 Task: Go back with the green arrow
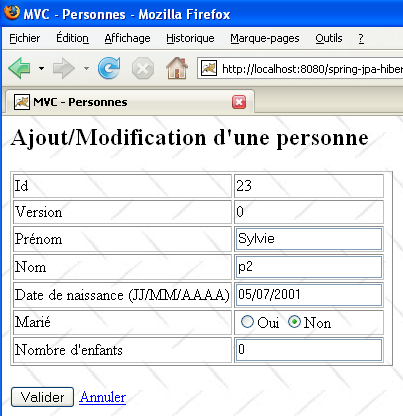coord(20,68)
